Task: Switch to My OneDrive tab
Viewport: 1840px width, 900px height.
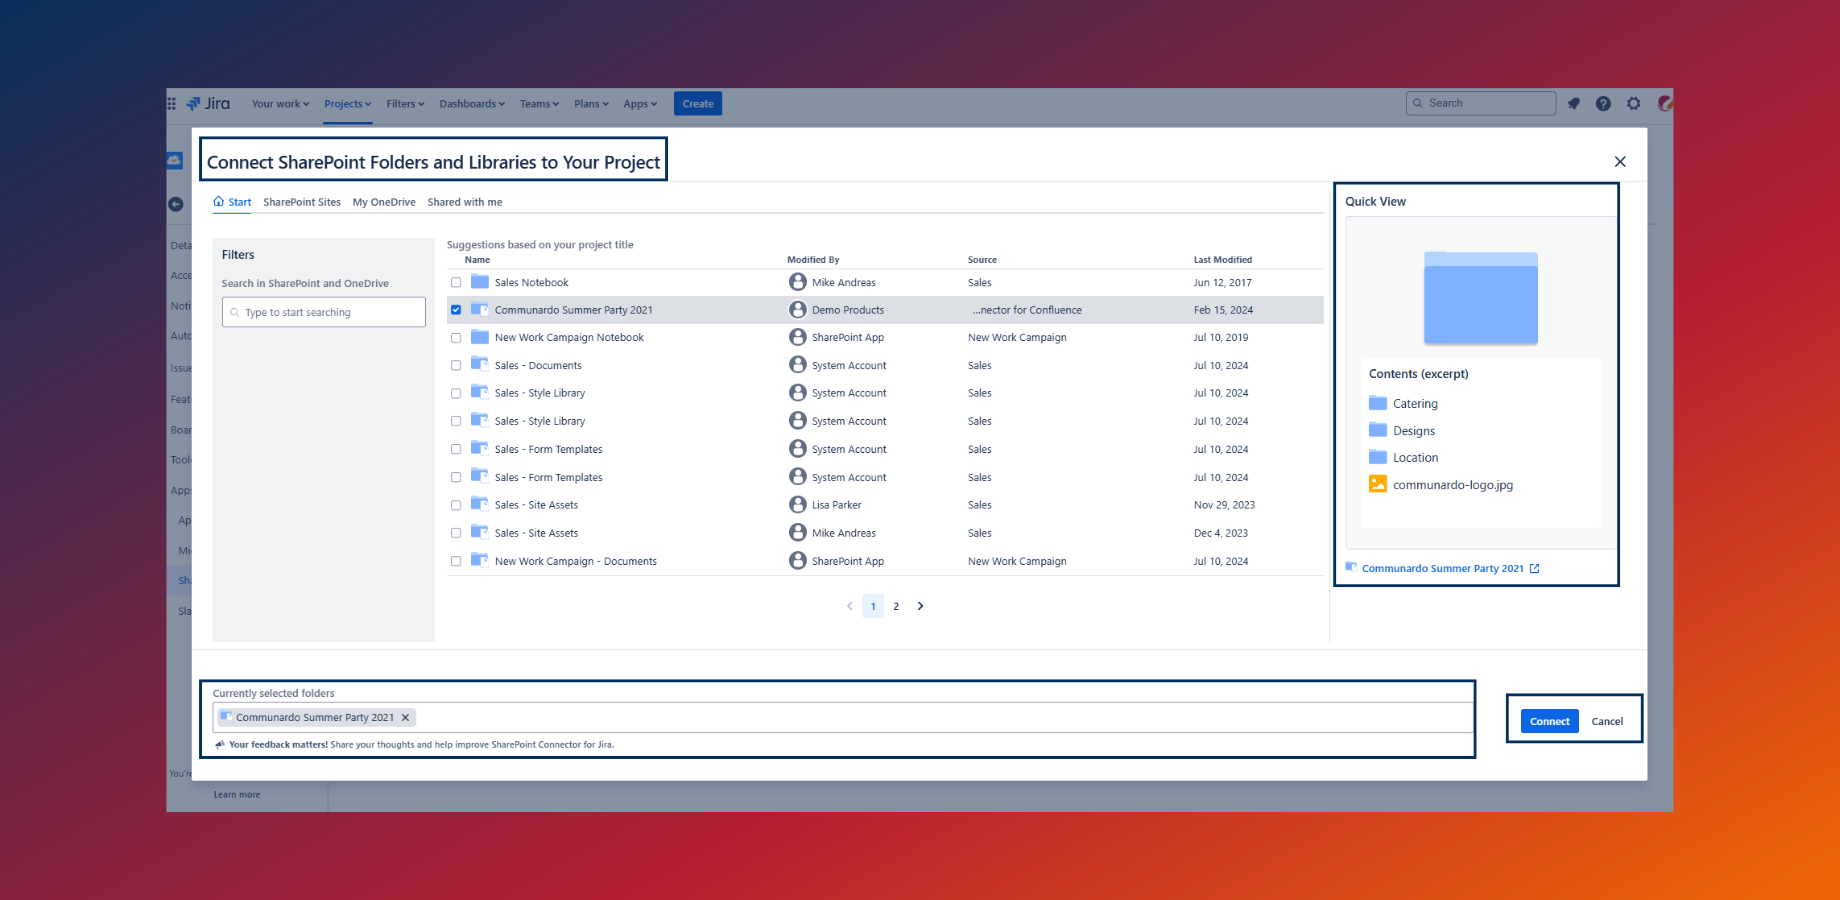Action: pyautogui.click(x=384, y=202)
